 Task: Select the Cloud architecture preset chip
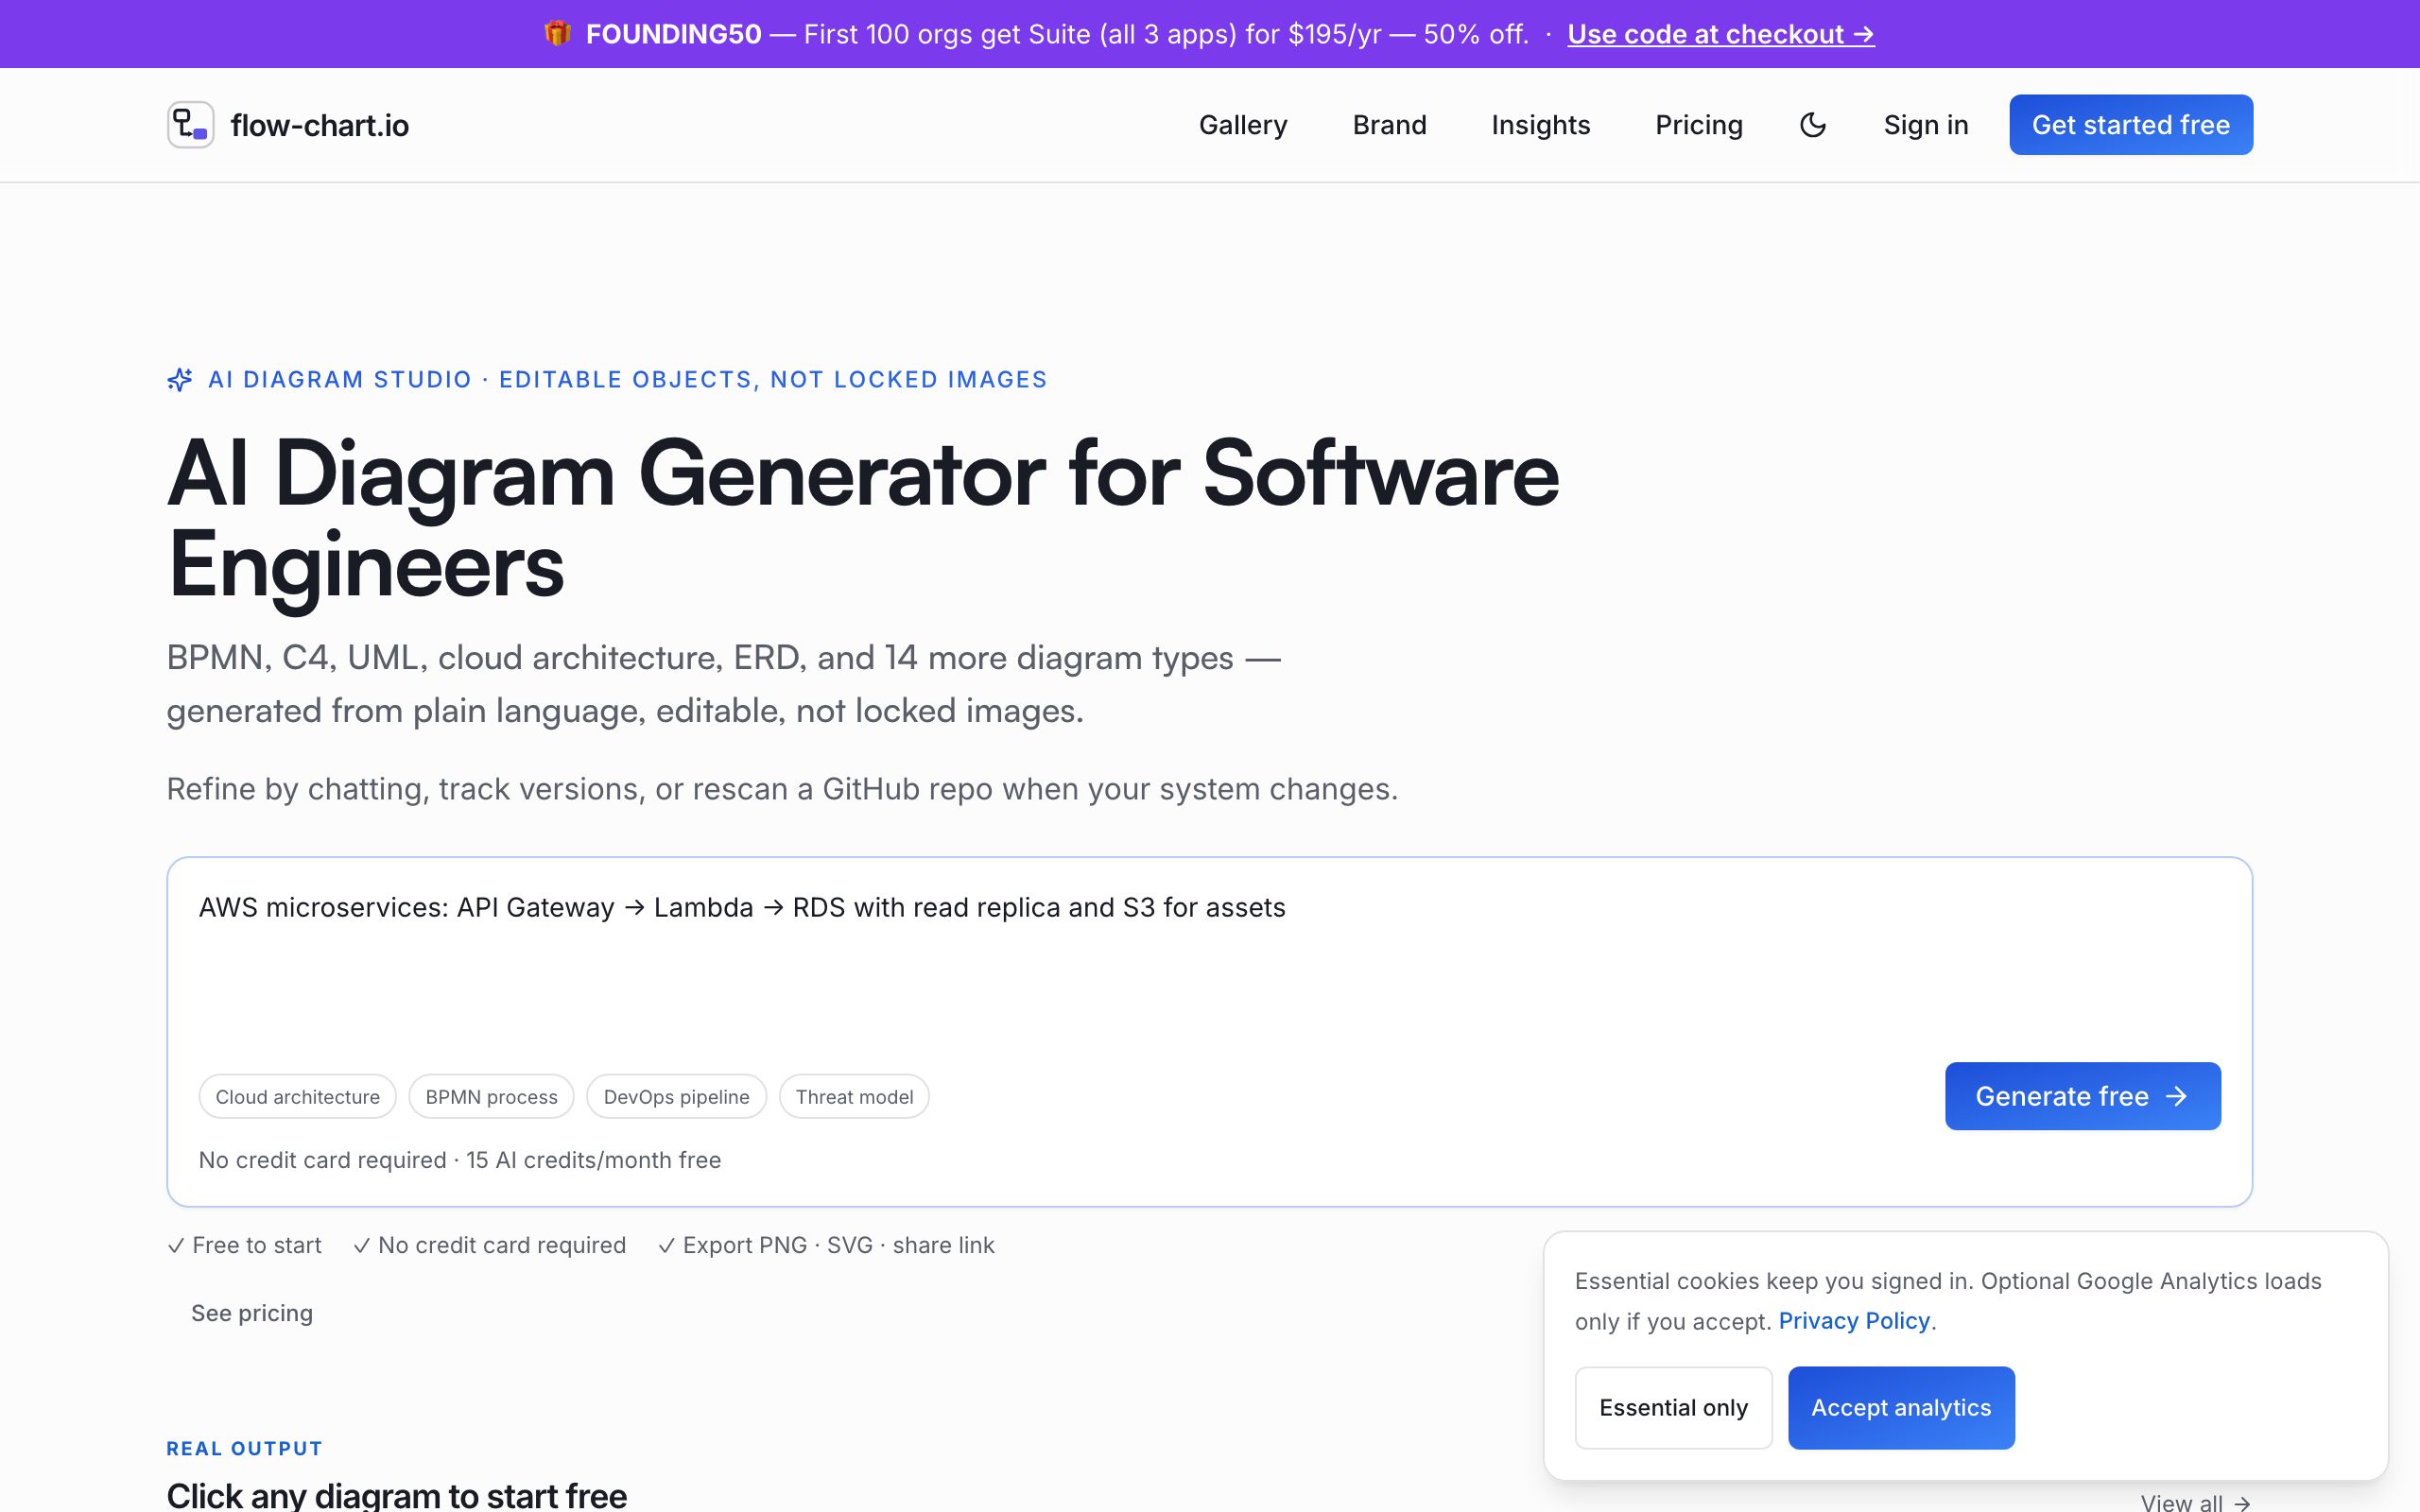[297, 1097]
